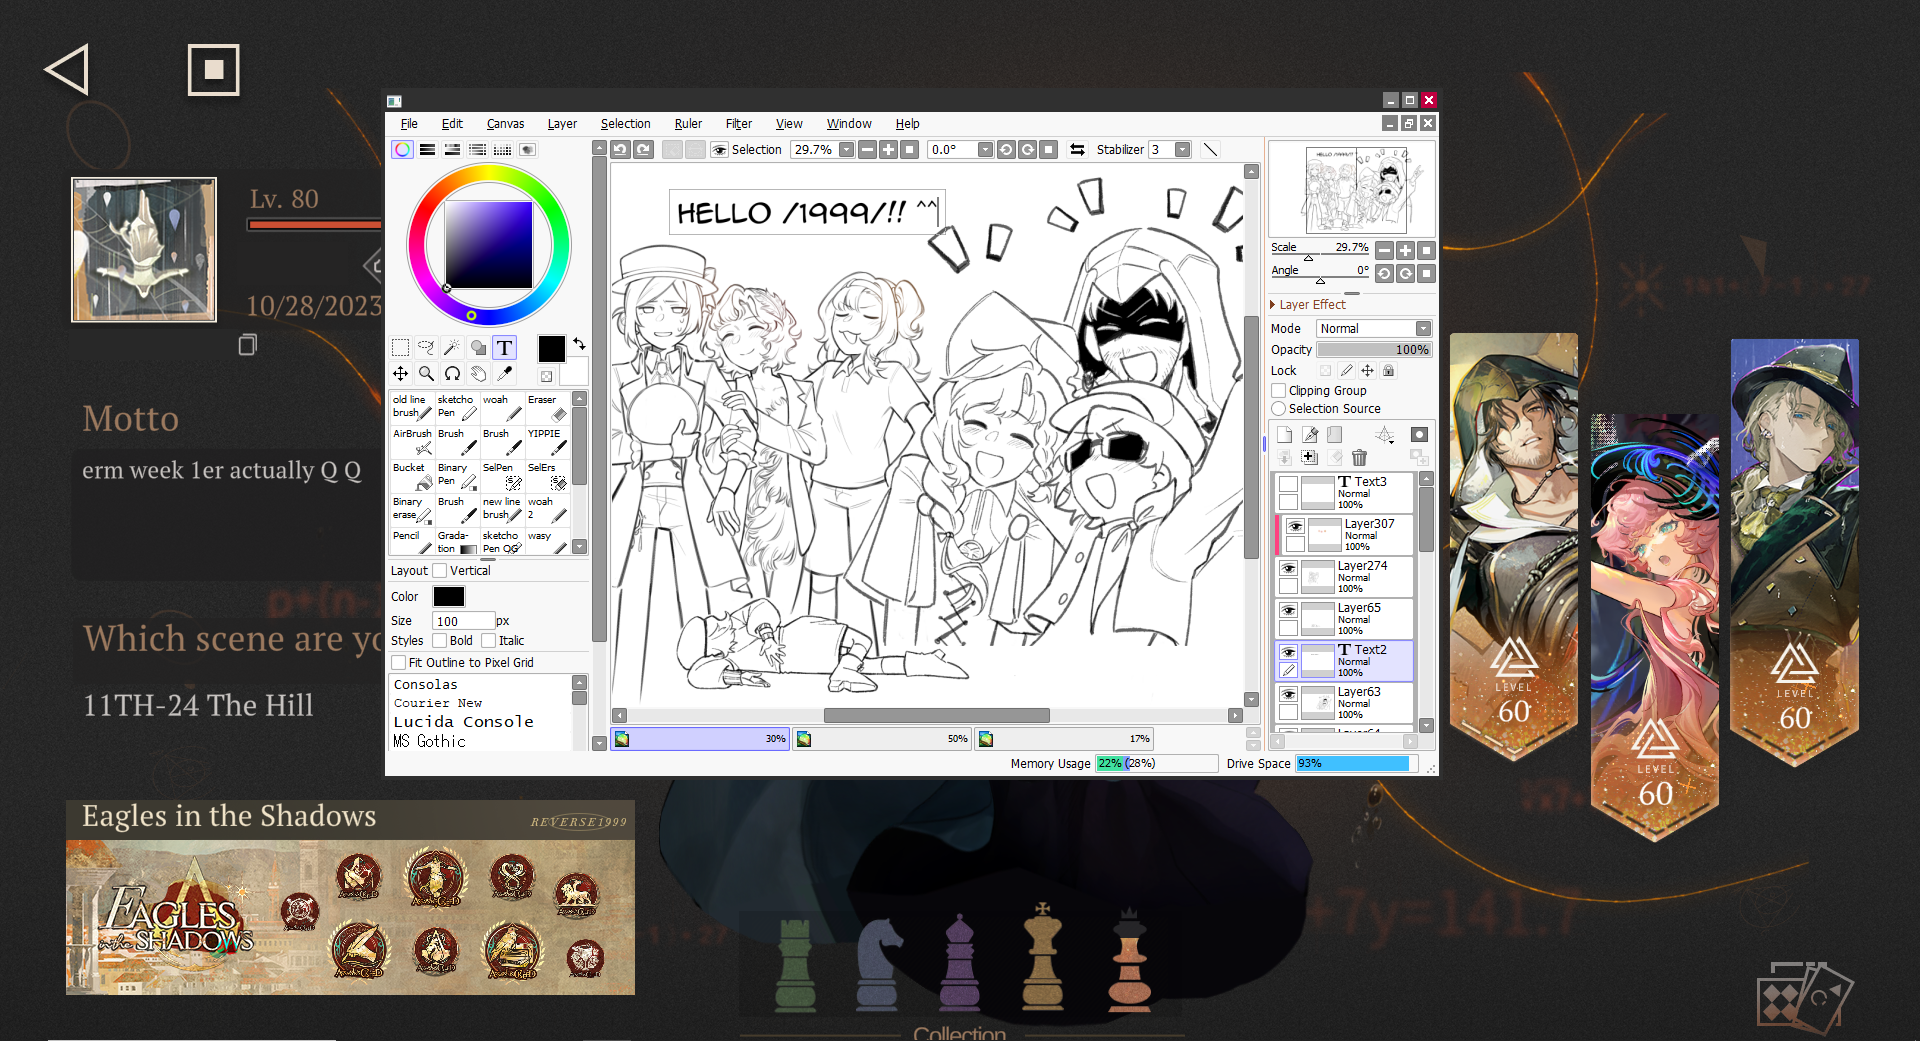Create a new linework layer
This screenshot has height=1041, width=1920.
[x=1309, y=434]
